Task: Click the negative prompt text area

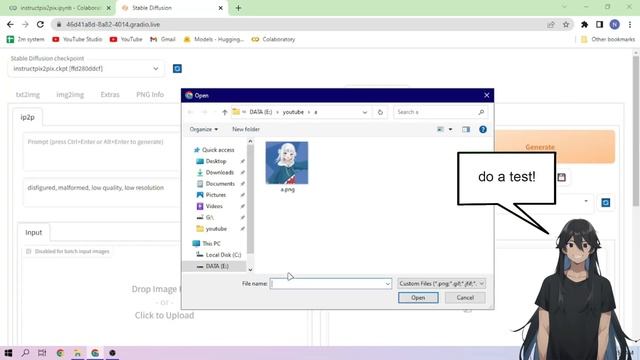Action: (102, 192)
